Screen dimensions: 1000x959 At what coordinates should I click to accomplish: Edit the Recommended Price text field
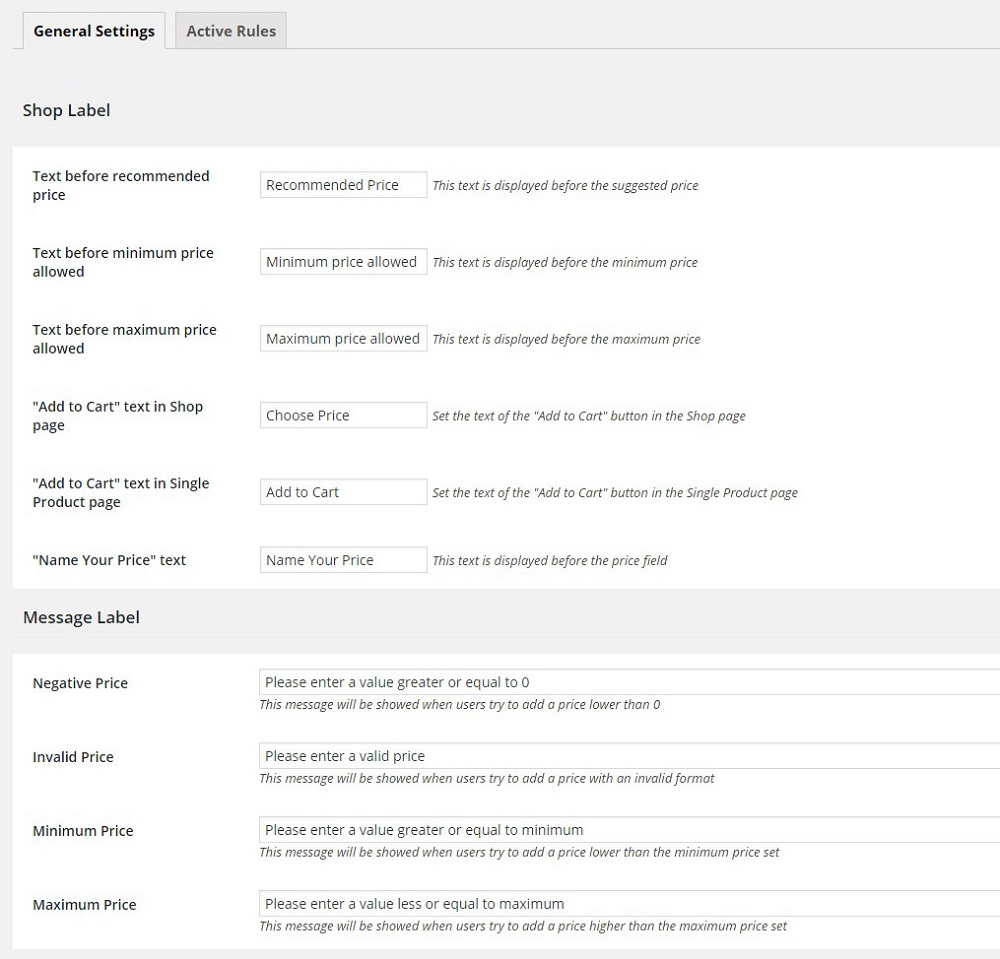pos(343,185)
